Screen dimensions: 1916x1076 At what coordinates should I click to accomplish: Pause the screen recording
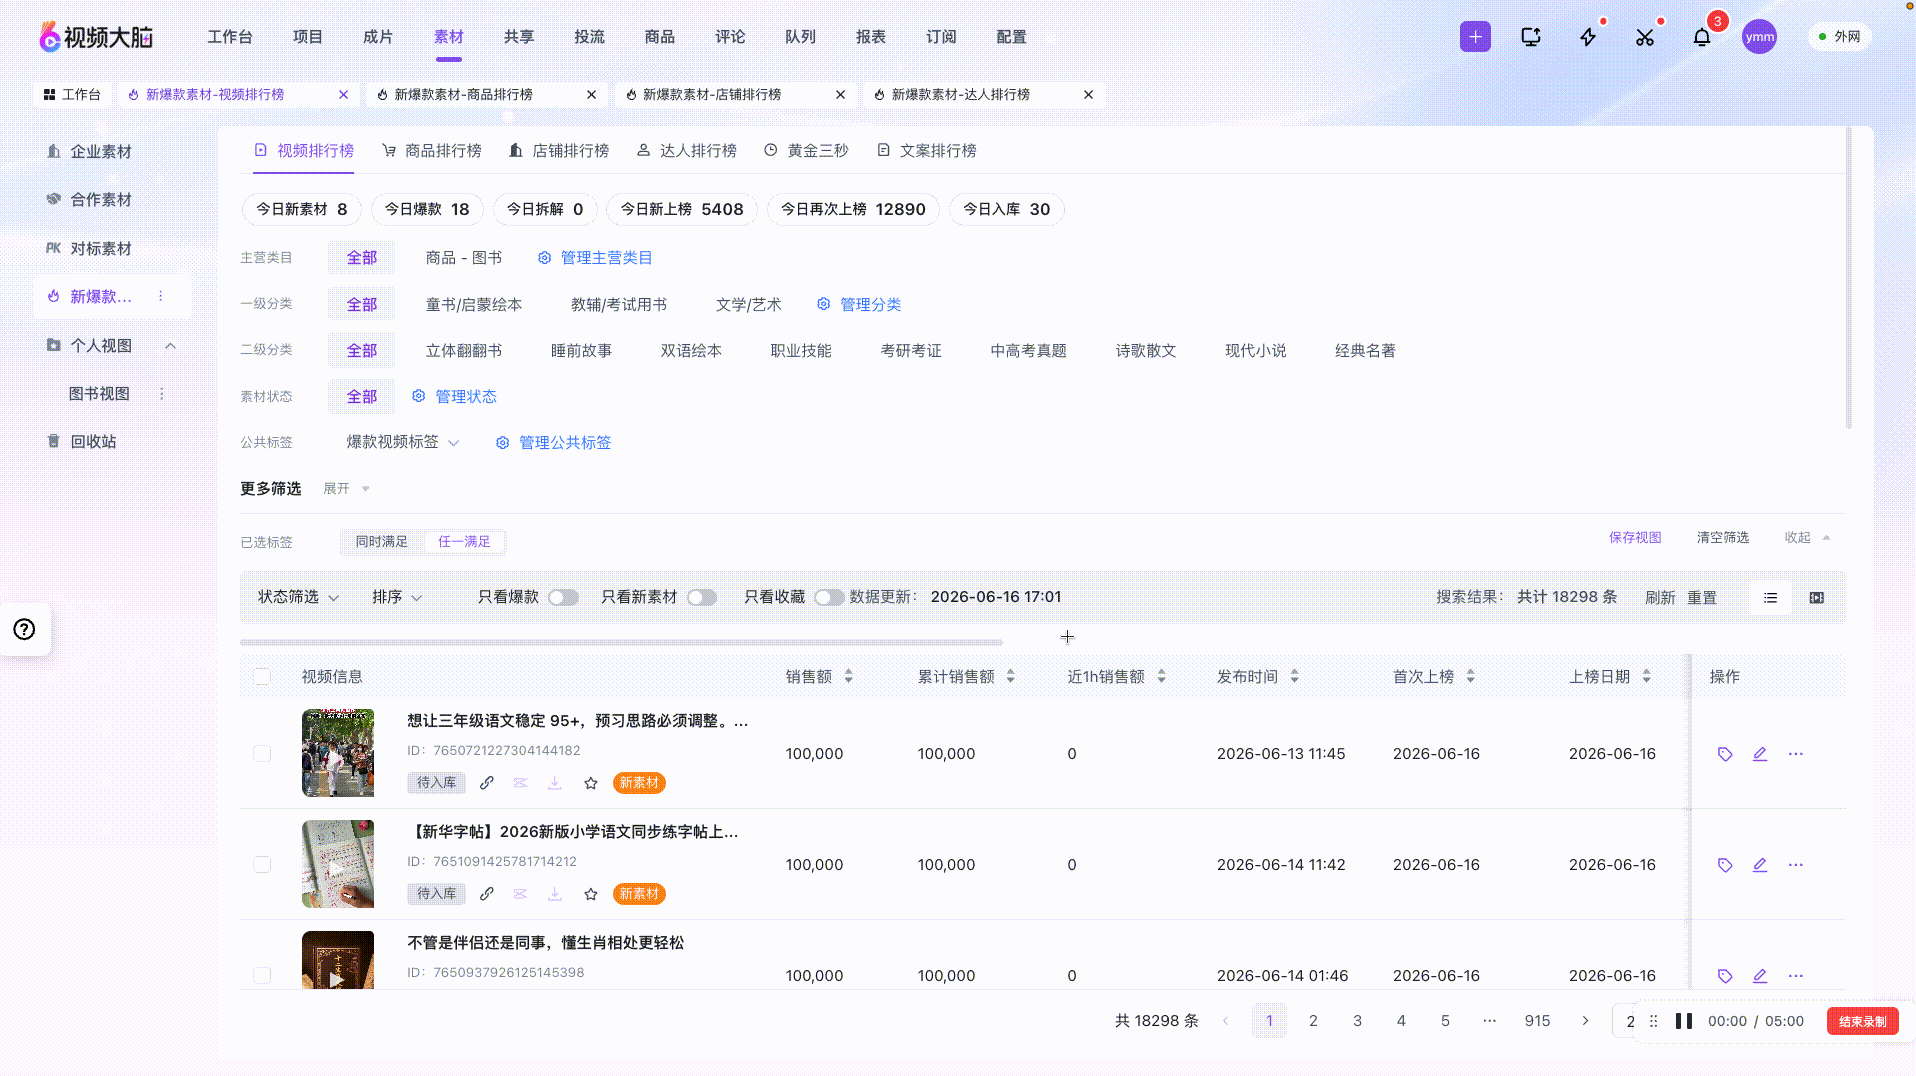[1684, 1021]
